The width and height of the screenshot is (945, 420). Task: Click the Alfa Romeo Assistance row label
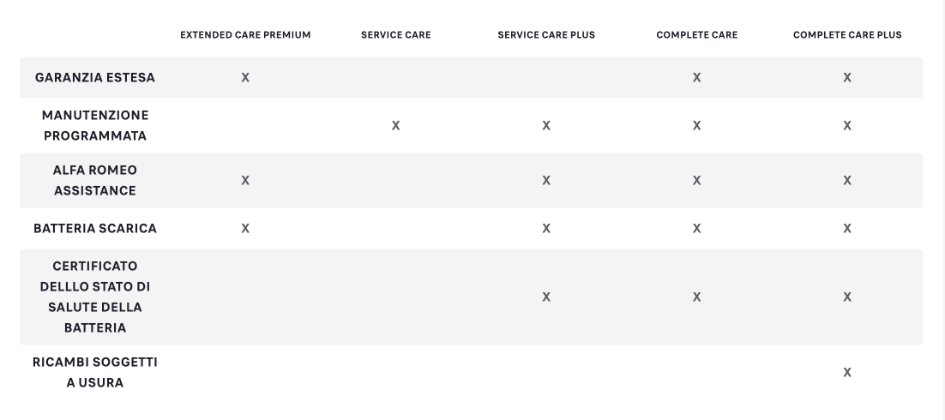pyautogui.click(x=95, y=180)
